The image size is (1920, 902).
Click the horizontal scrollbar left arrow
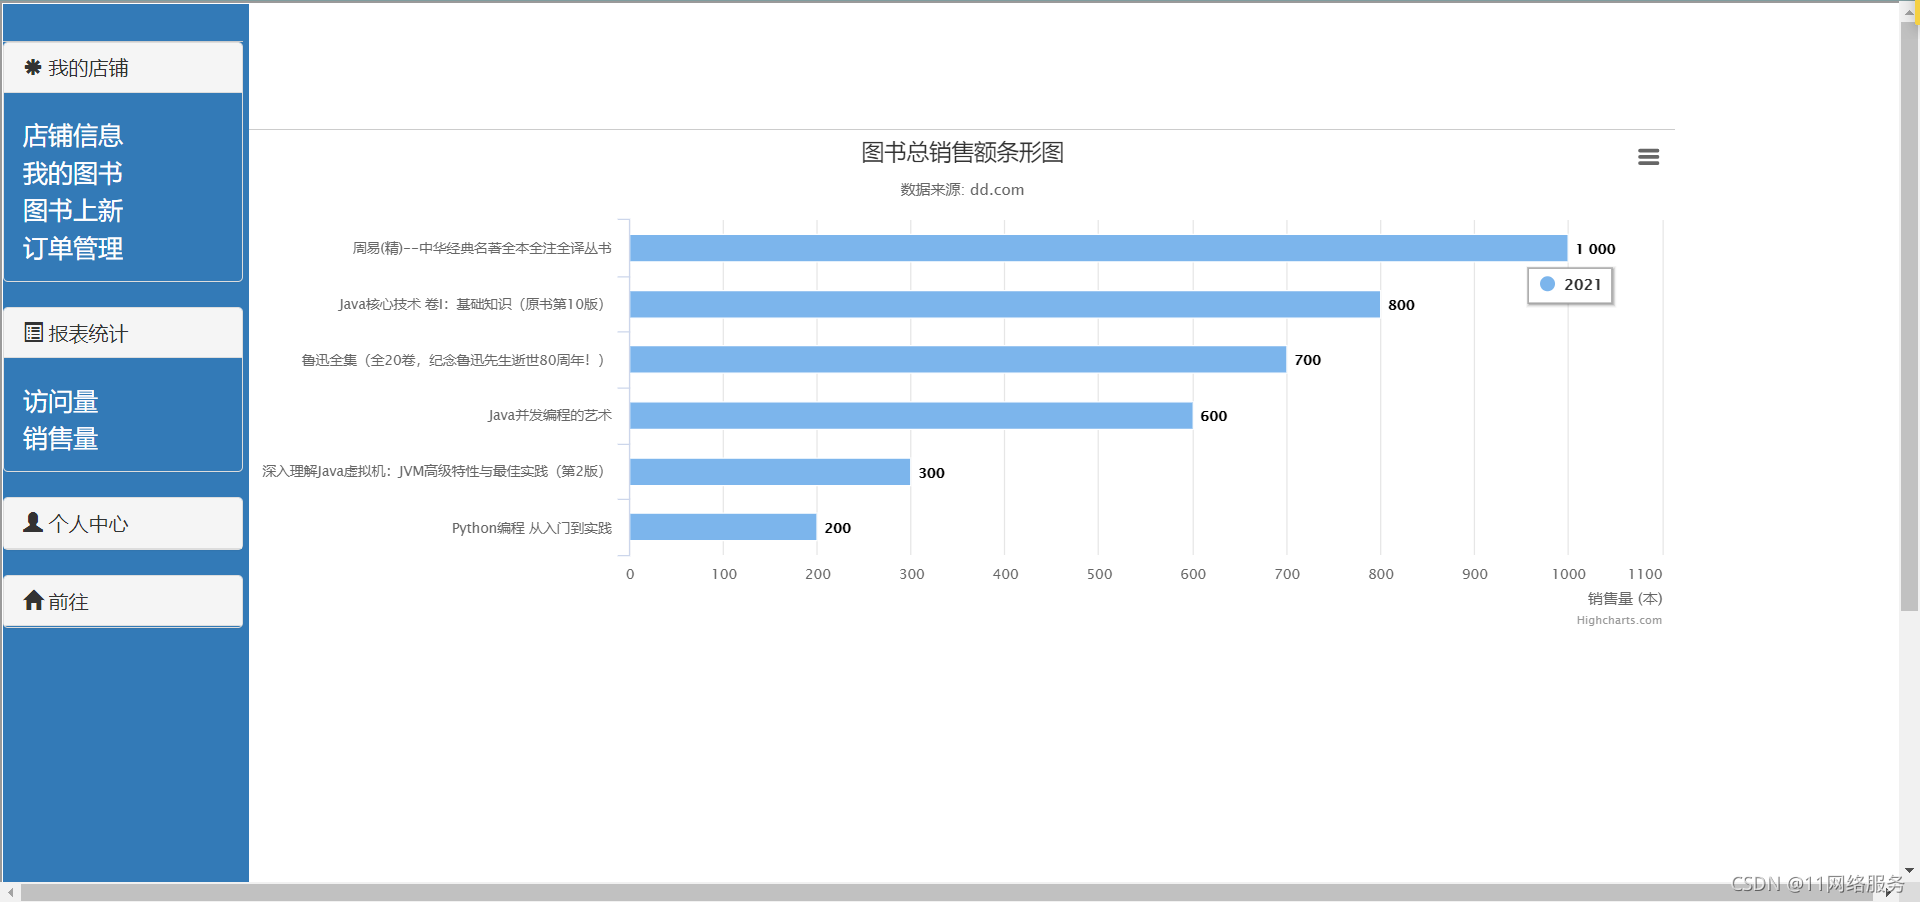point(10,892)
